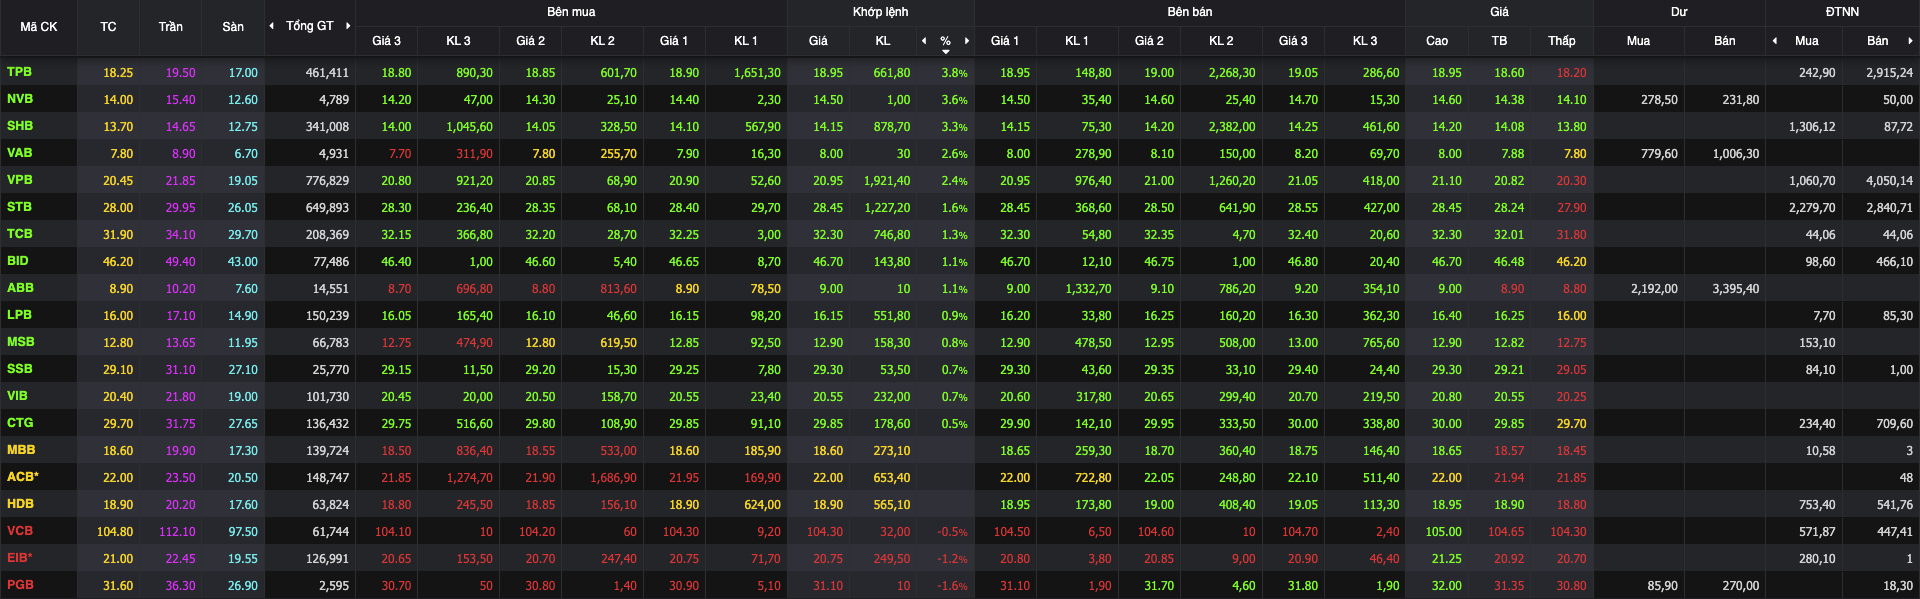Image resolution: width=1920 pixels, height=599 pixels.
Task: Click the Dư Bán column header
Action: pos(1725,41)
